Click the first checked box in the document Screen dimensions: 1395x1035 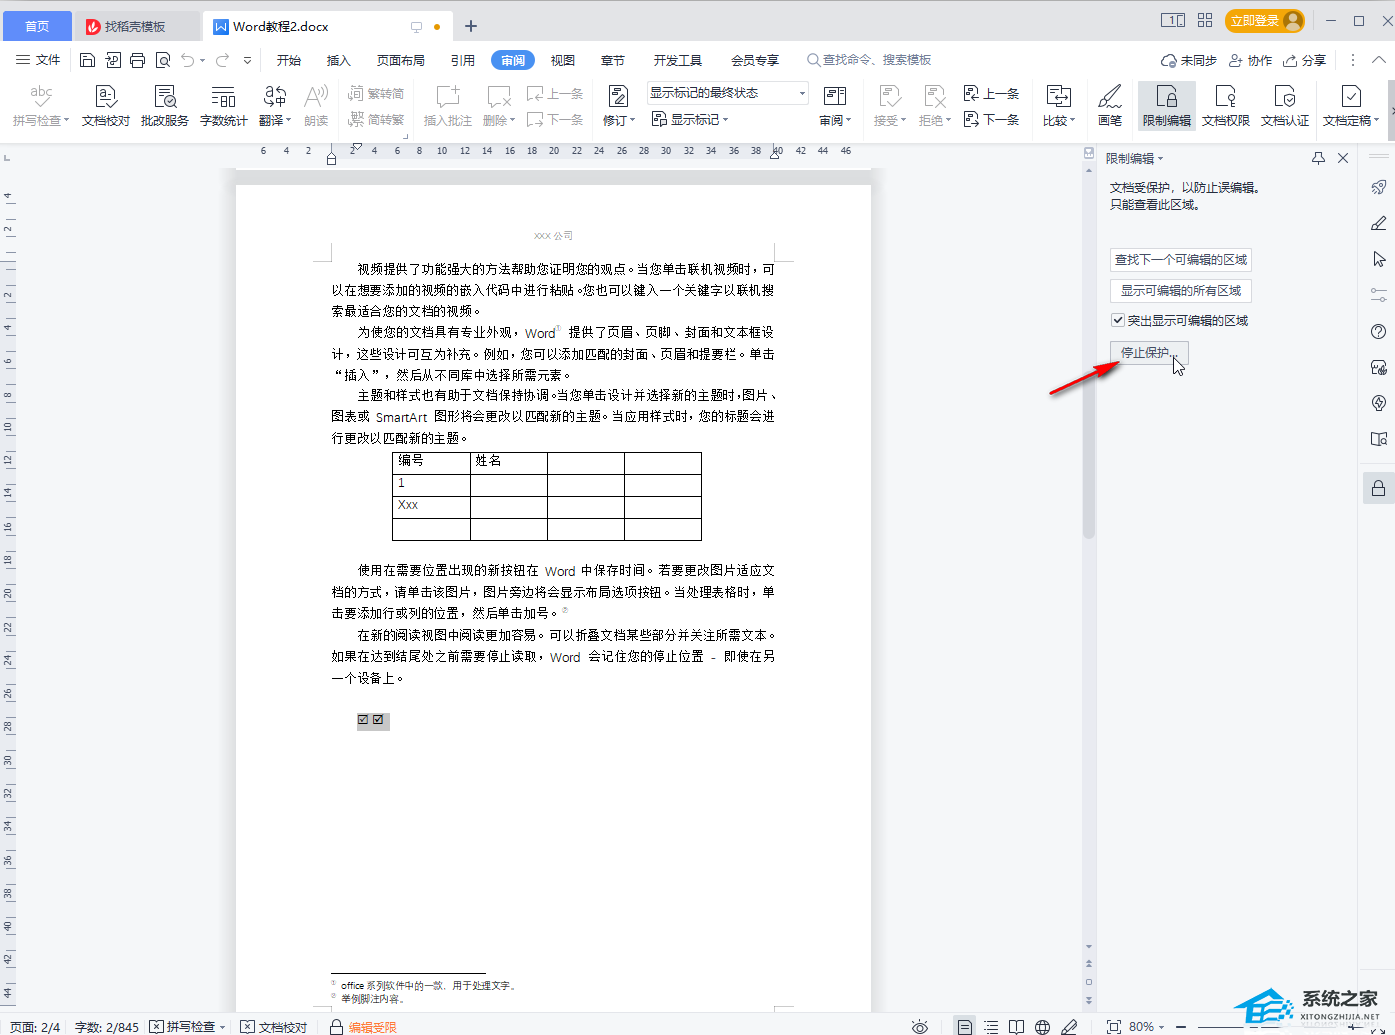click(x=363, y=719)
